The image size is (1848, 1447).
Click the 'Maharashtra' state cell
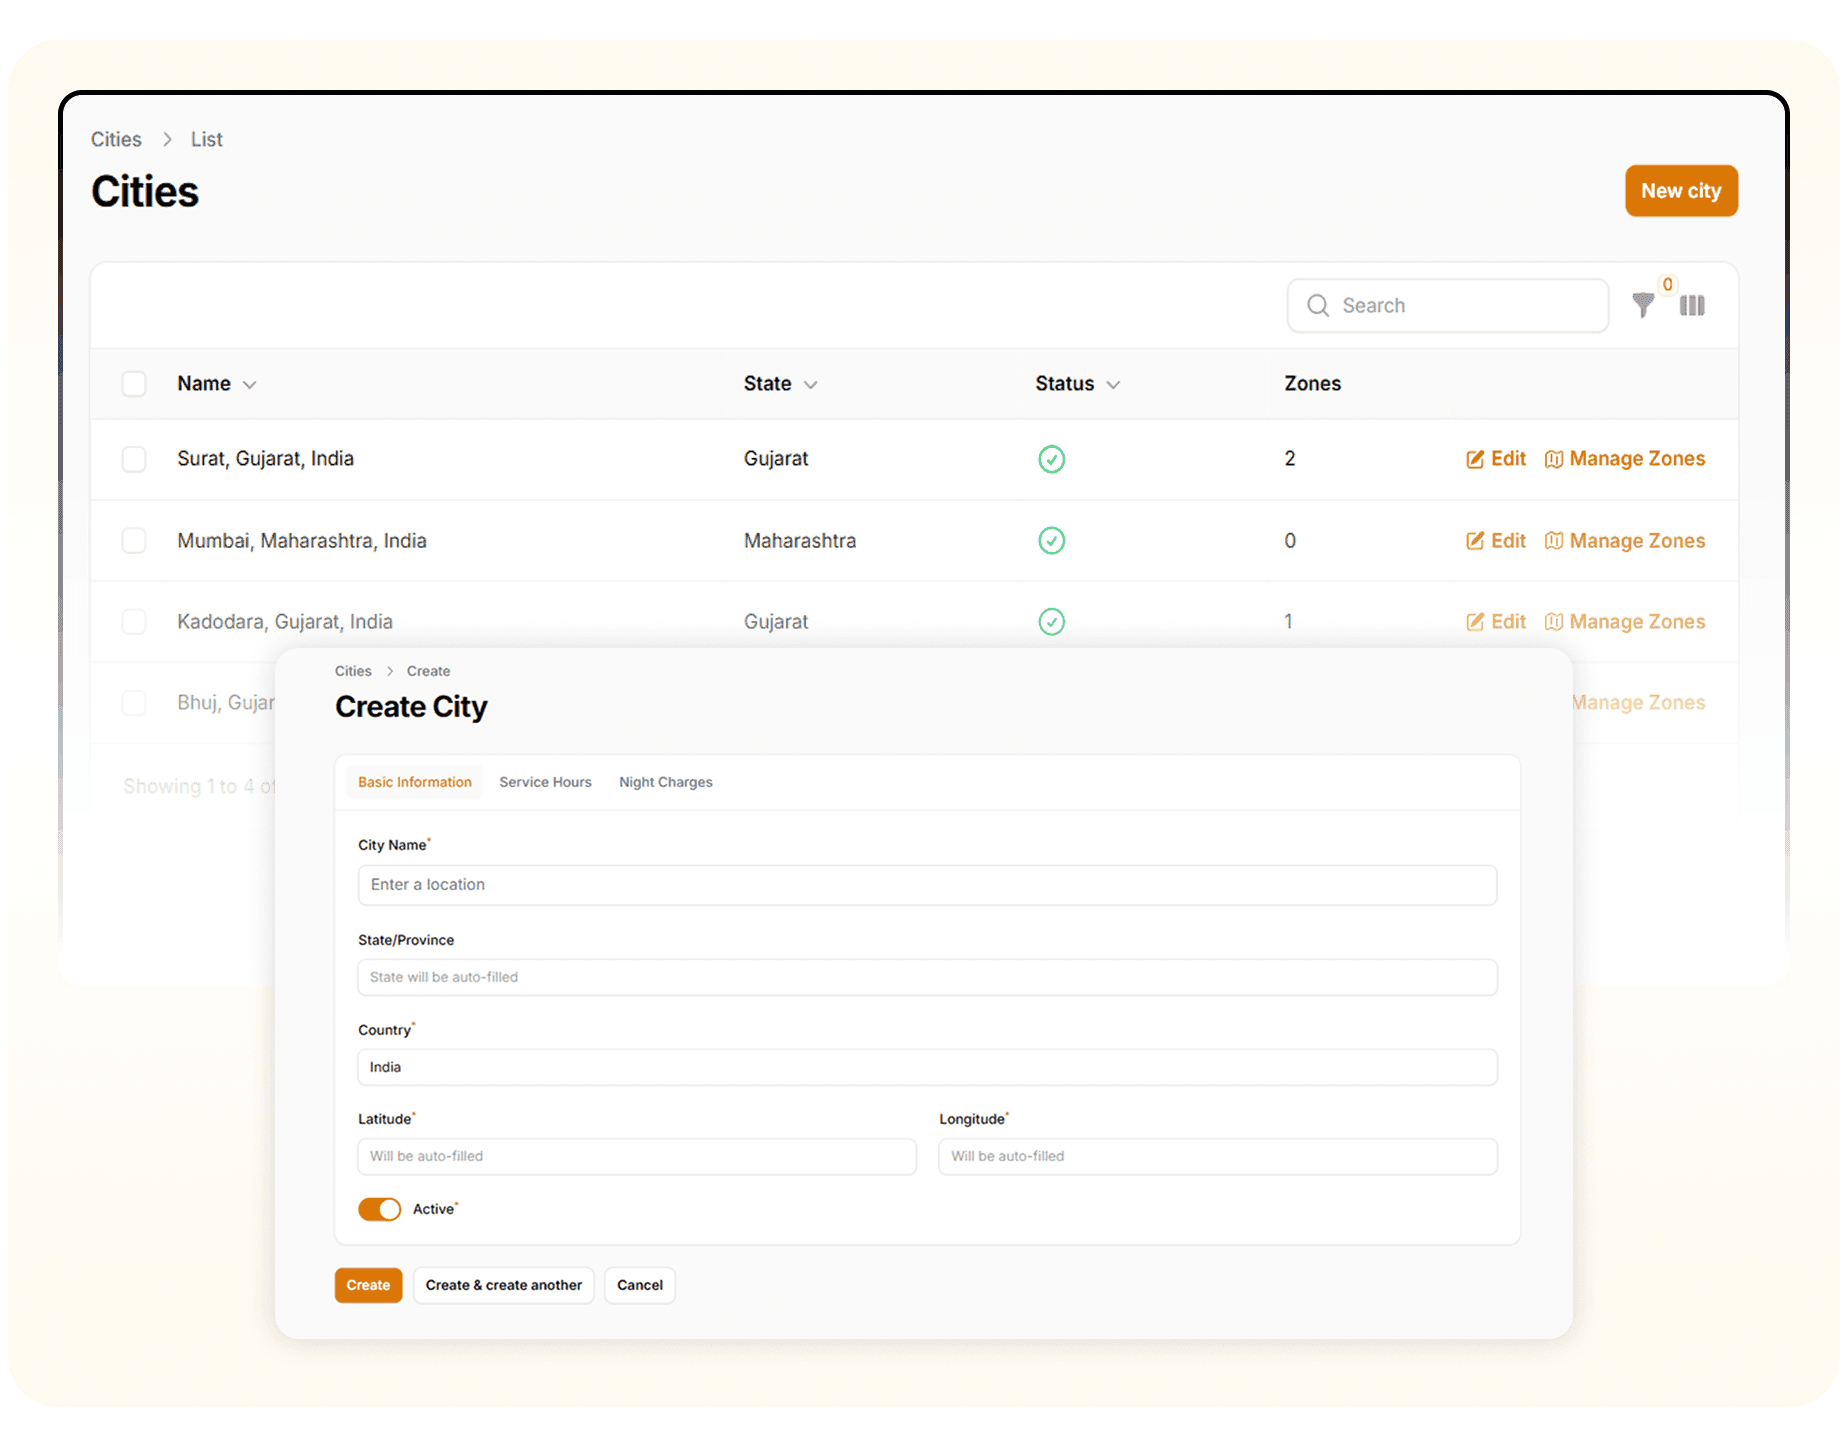(x=800, y=541)
